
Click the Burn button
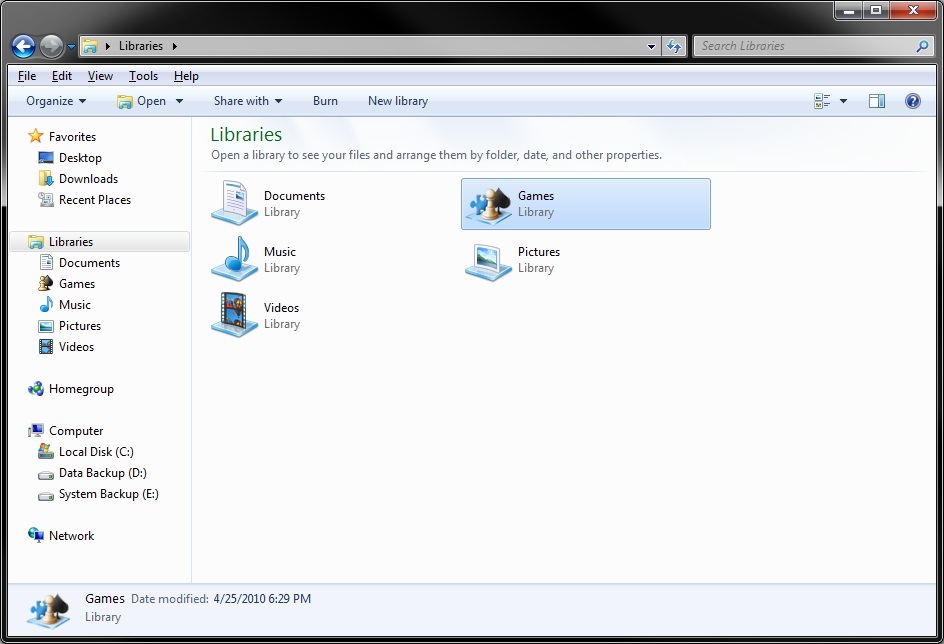[325, 101]
